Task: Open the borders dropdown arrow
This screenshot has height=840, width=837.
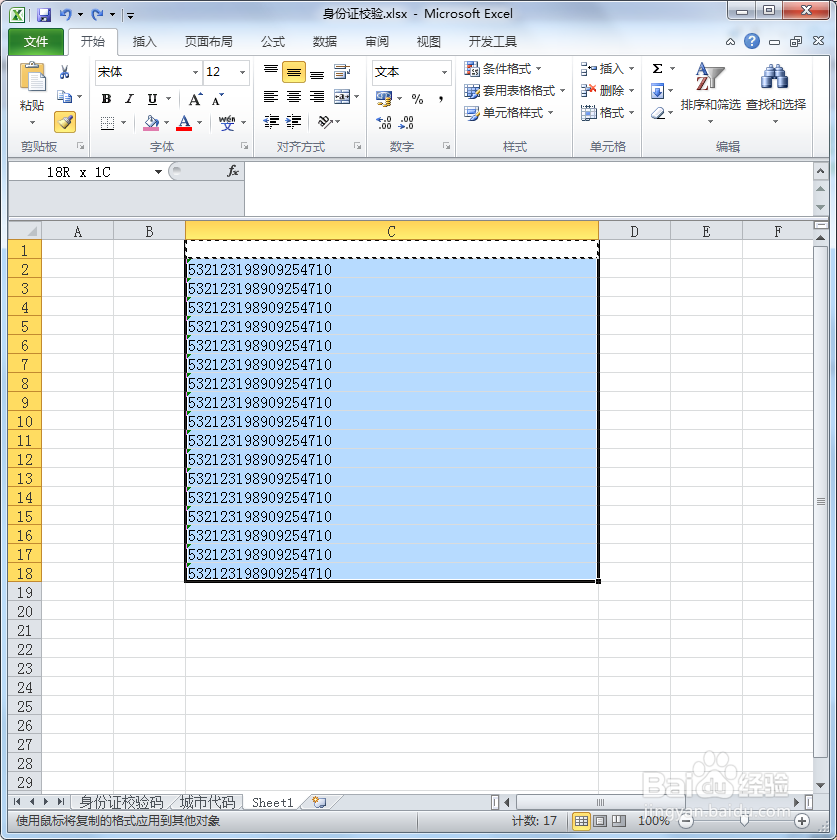Action: click(123, 123)
